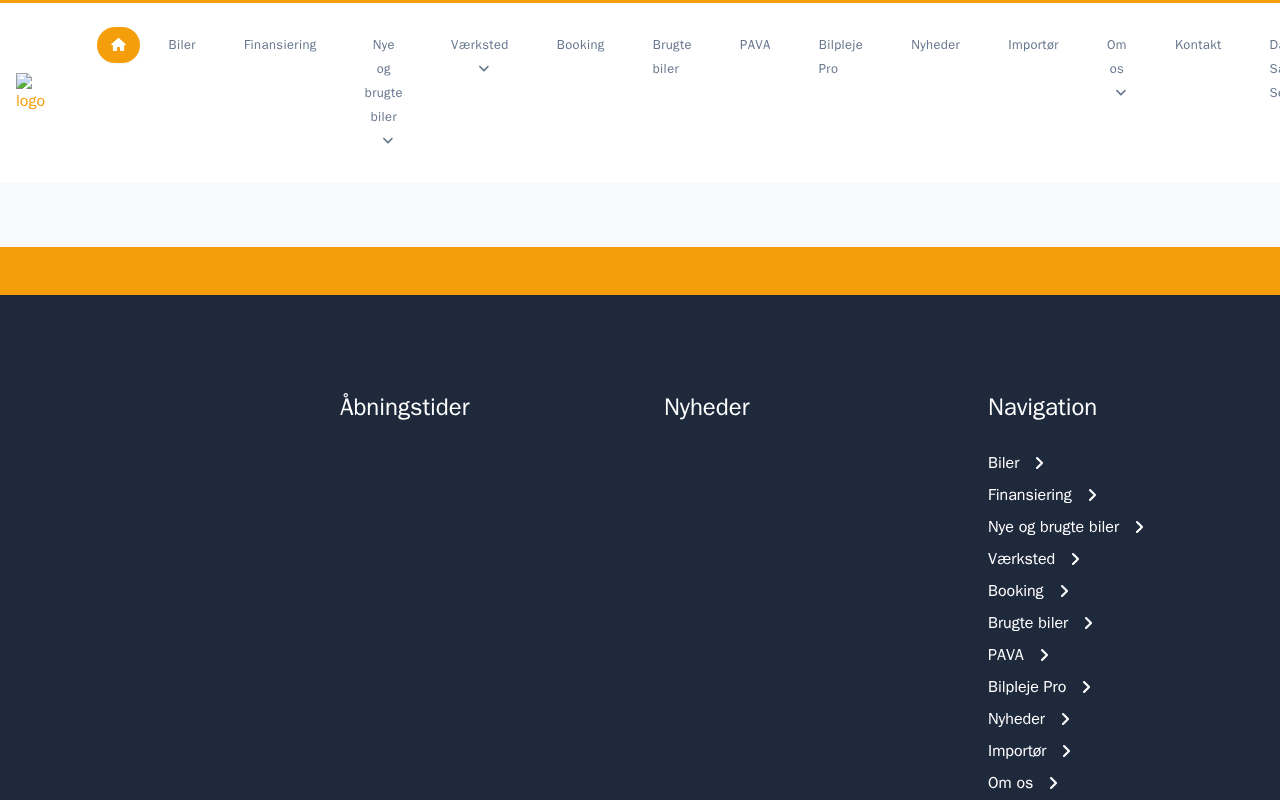Screen dimensions: 1280x800
Task: Click the Åbningstider footer heading
Action: pyautogui.click(x=405, y=407)
